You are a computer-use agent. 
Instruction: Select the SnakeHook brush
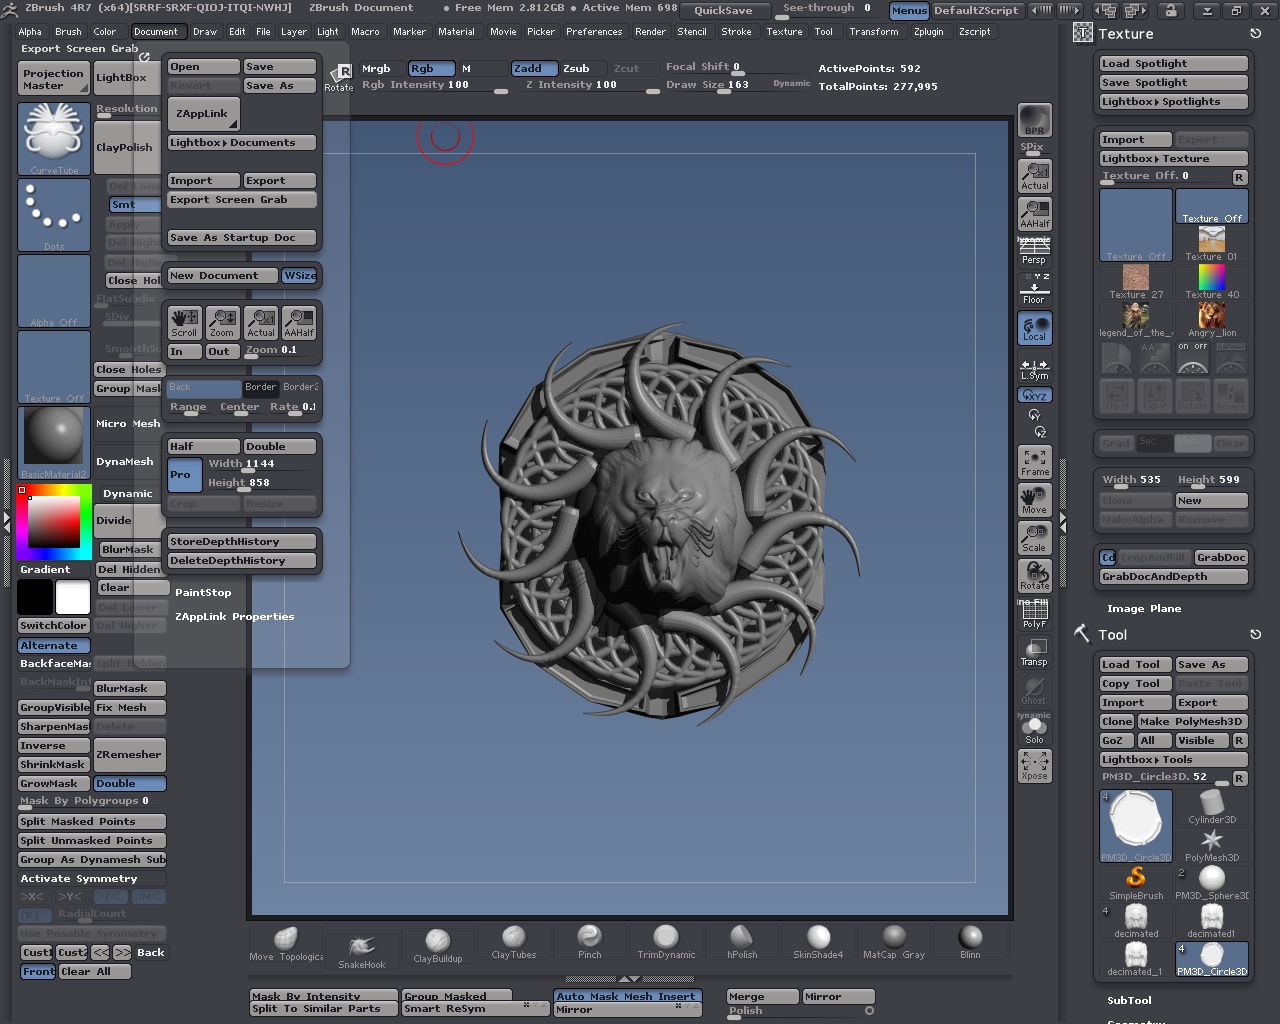362,951
